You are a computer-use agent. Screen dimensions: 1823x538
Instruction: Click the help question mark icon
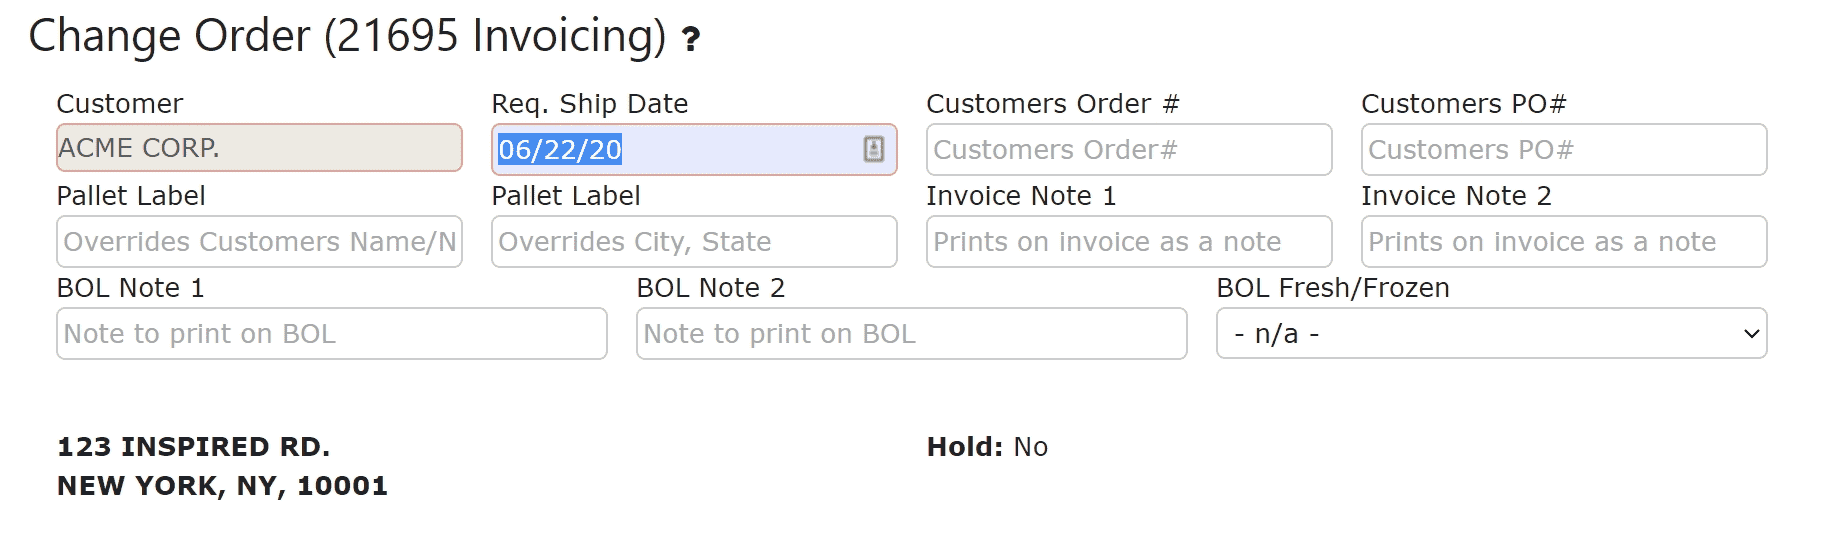(x=690, y=39)
